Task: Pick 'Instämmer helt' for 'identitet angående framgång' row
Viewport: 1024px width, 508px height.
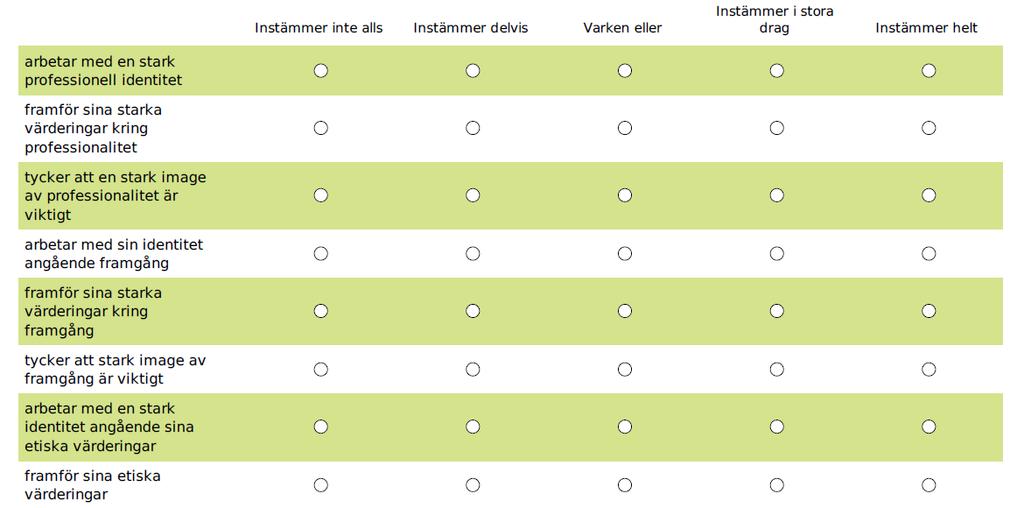Action: [929, 253]
